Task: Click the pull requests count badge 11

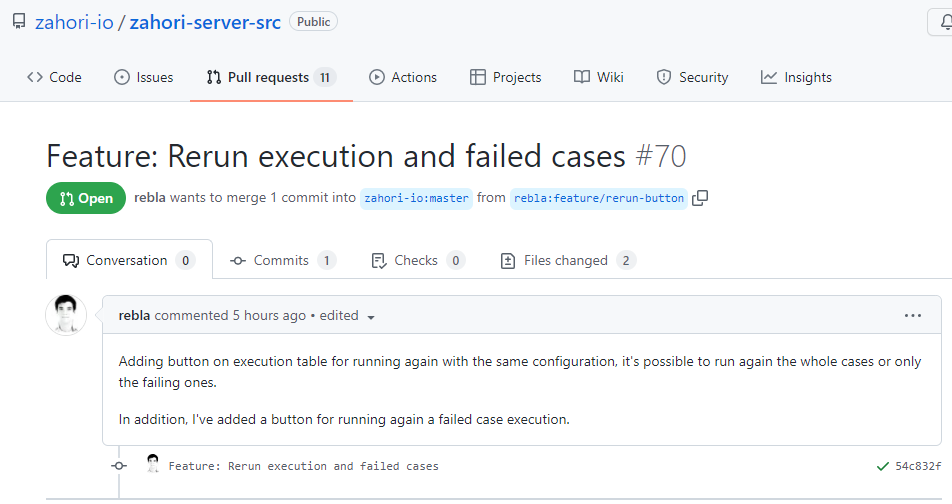Action: click(x=325, y=78)
